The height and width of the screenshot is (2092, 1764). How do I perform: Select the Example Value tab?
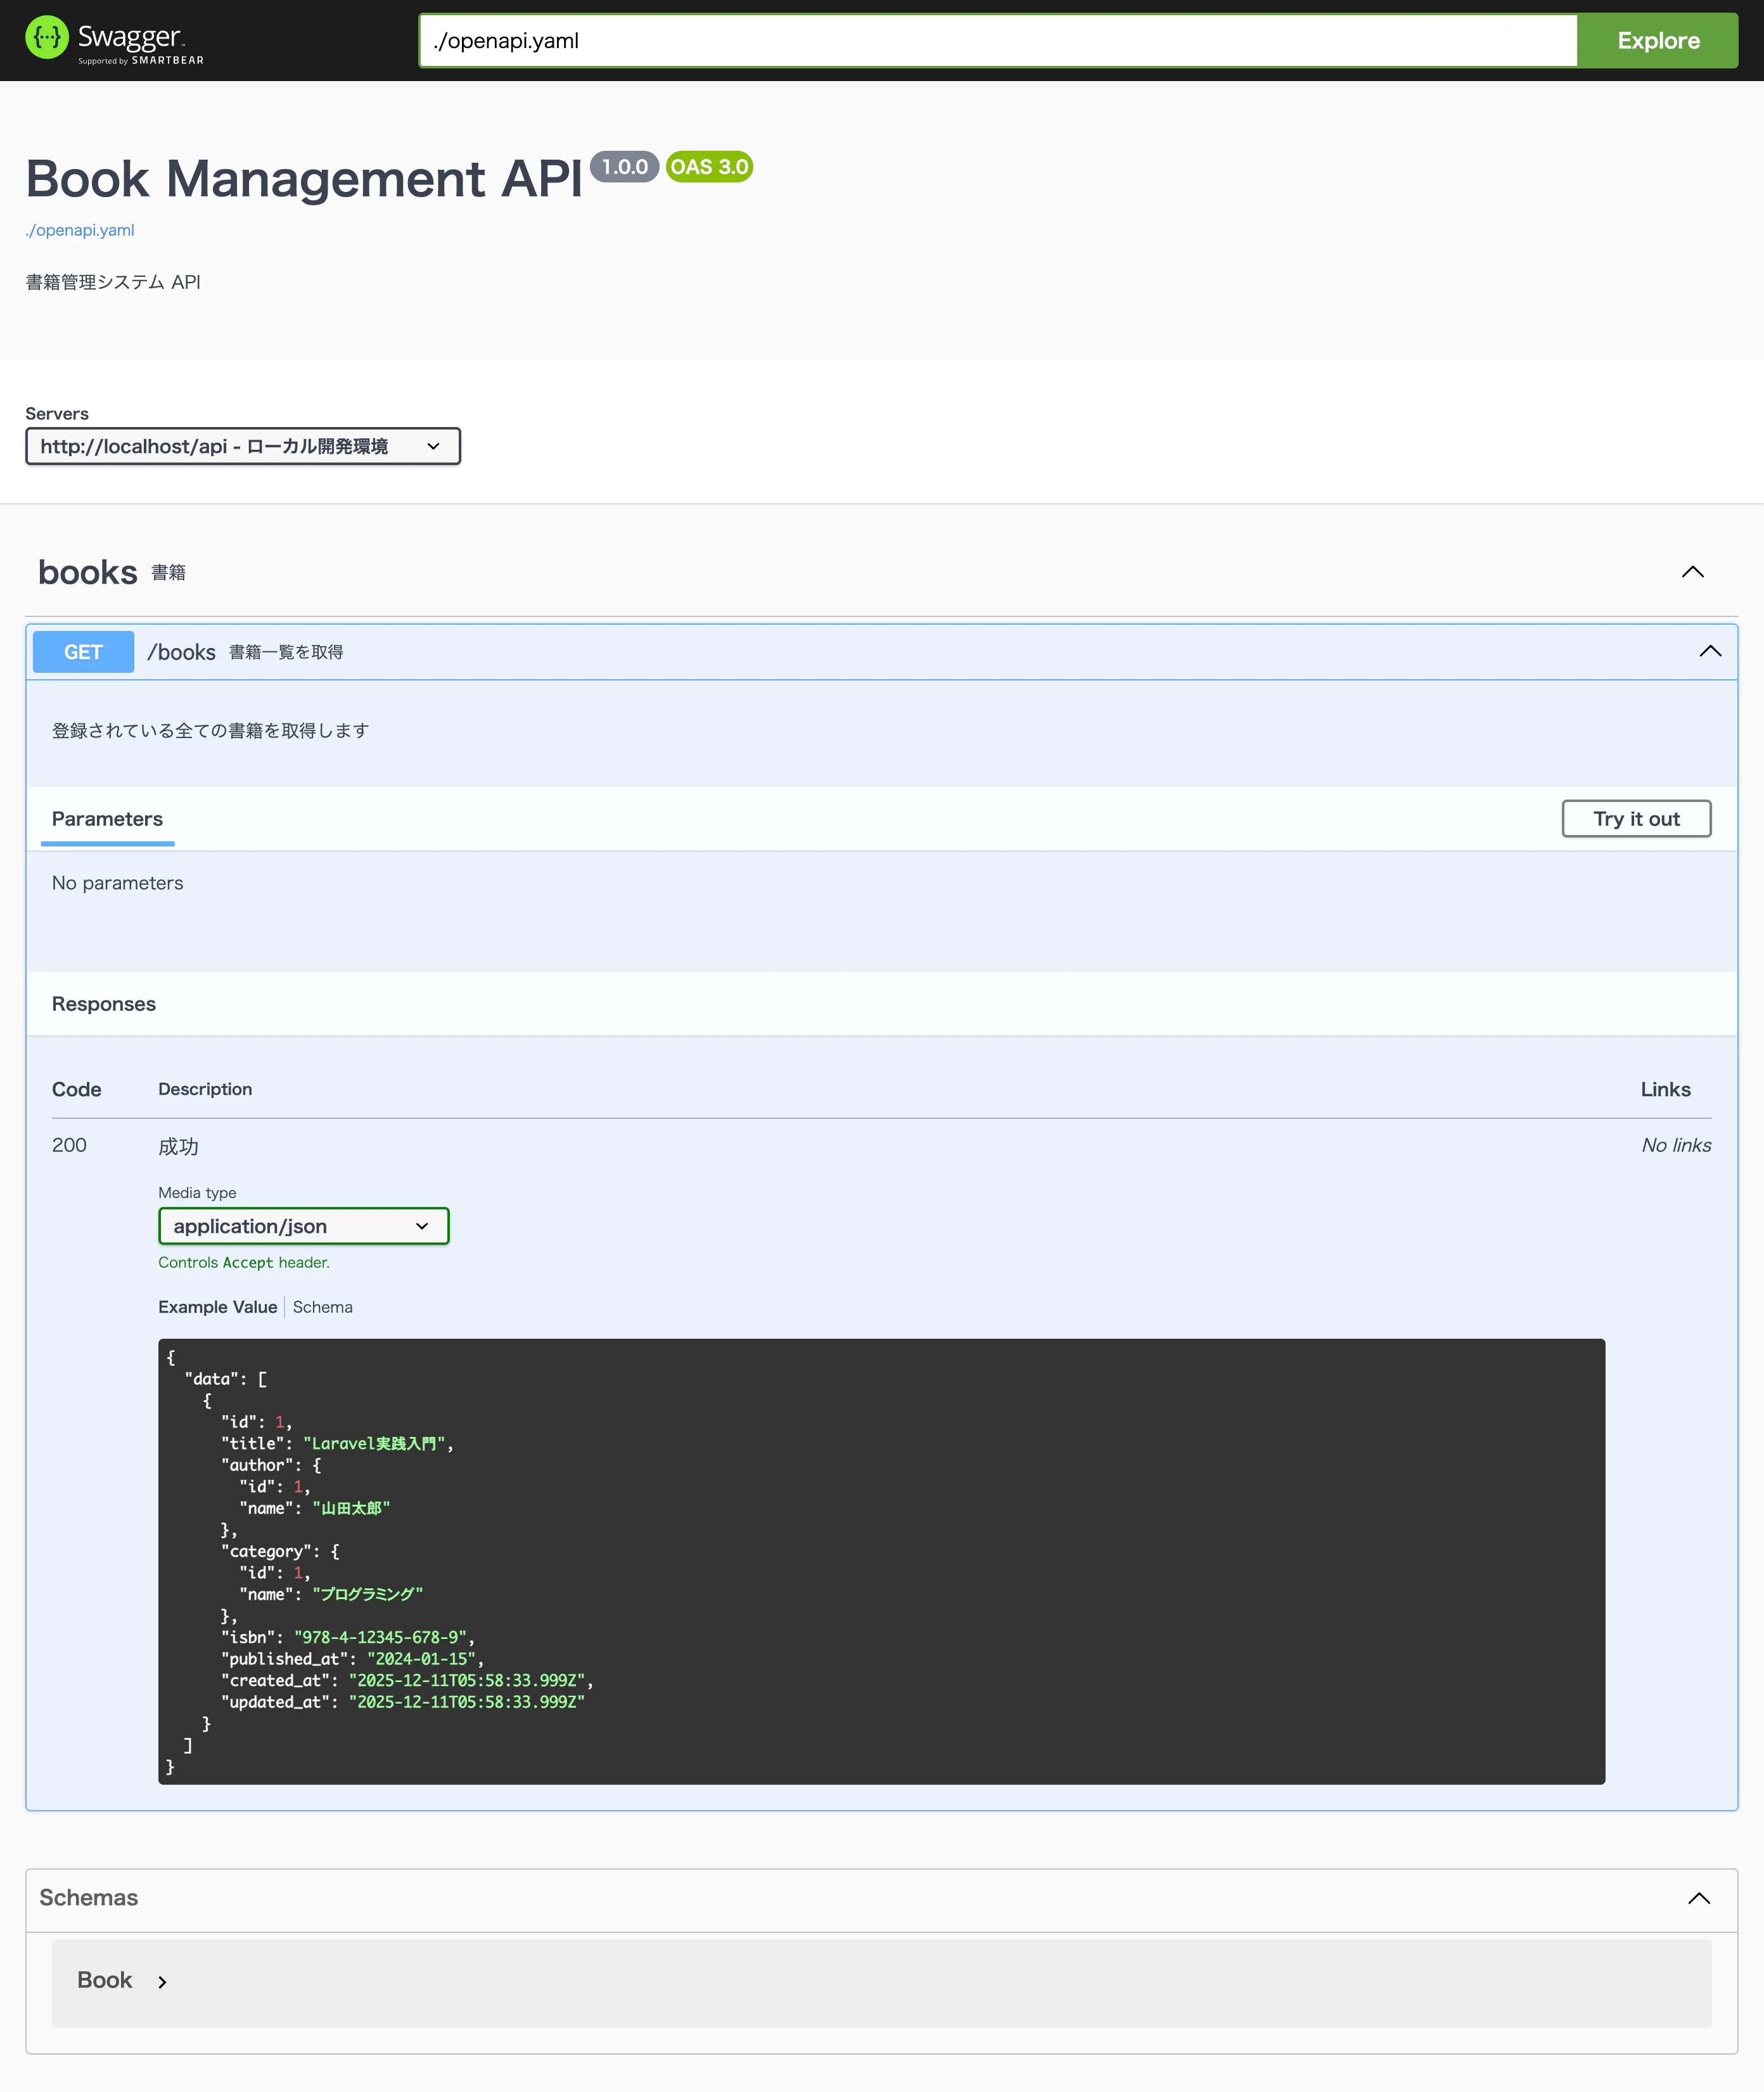tap(217, 1307)
